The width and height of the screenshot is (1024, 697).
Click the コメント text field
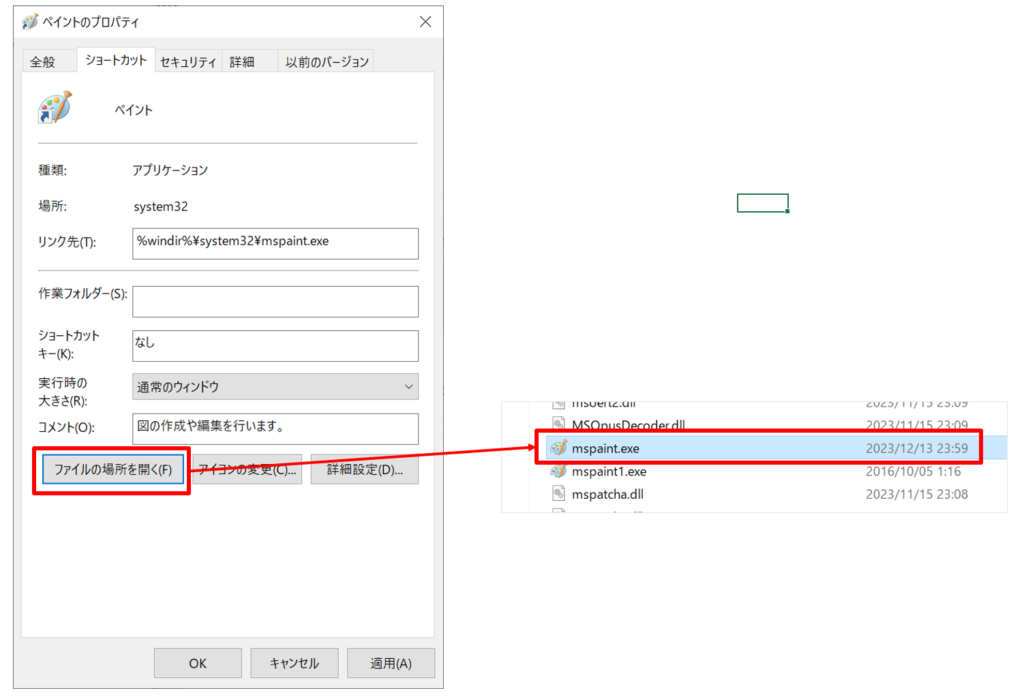click(275, 429)
